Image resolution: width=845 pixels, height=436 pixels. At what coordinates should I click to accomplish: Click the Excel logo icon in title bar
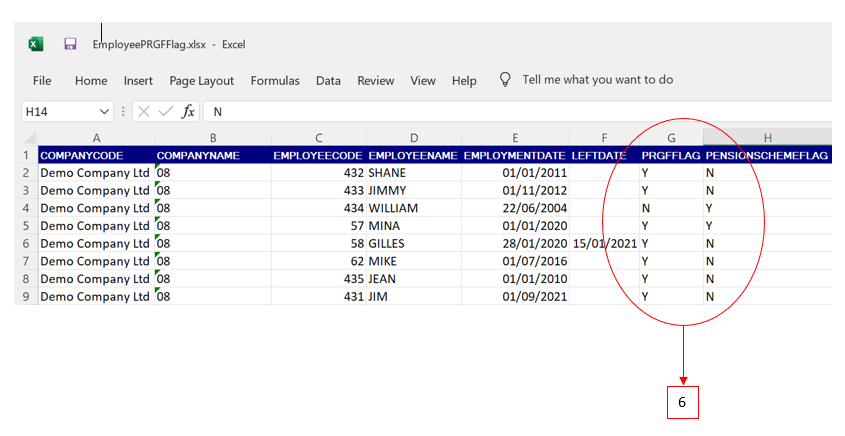36,44
